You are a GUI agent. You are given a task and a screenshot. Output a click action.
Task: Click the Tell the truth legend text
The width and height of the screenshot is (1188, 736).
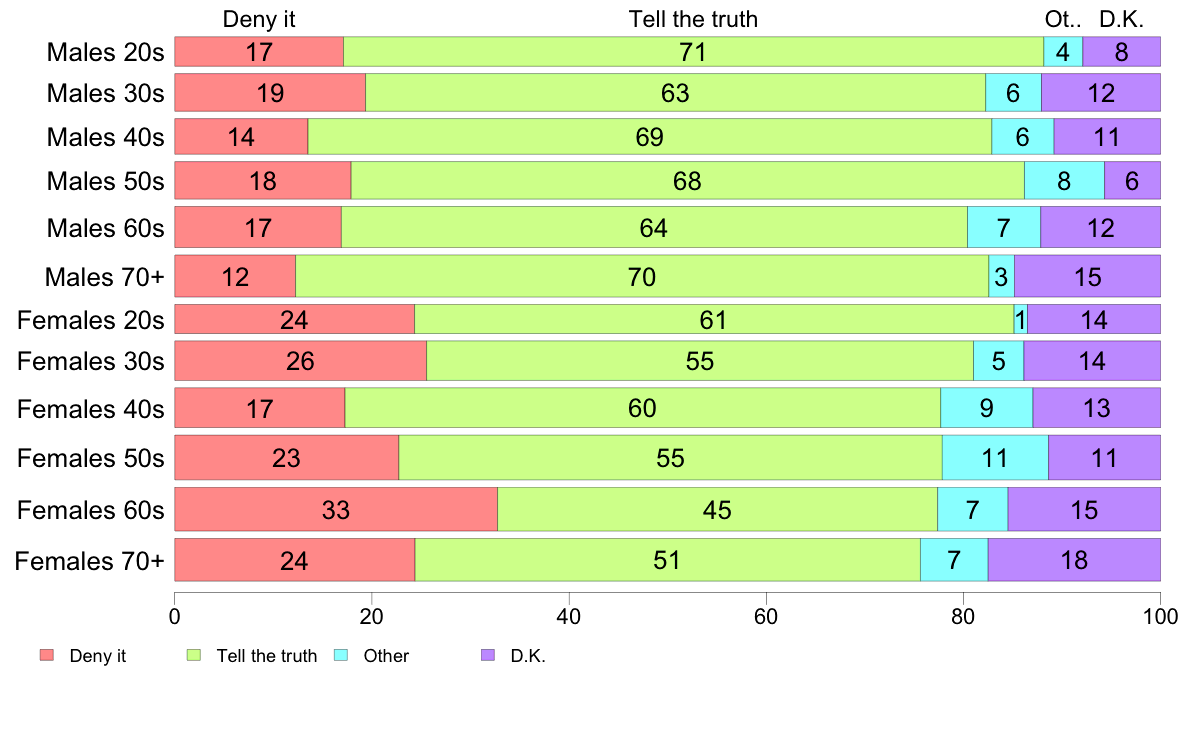tap(266, 656)
